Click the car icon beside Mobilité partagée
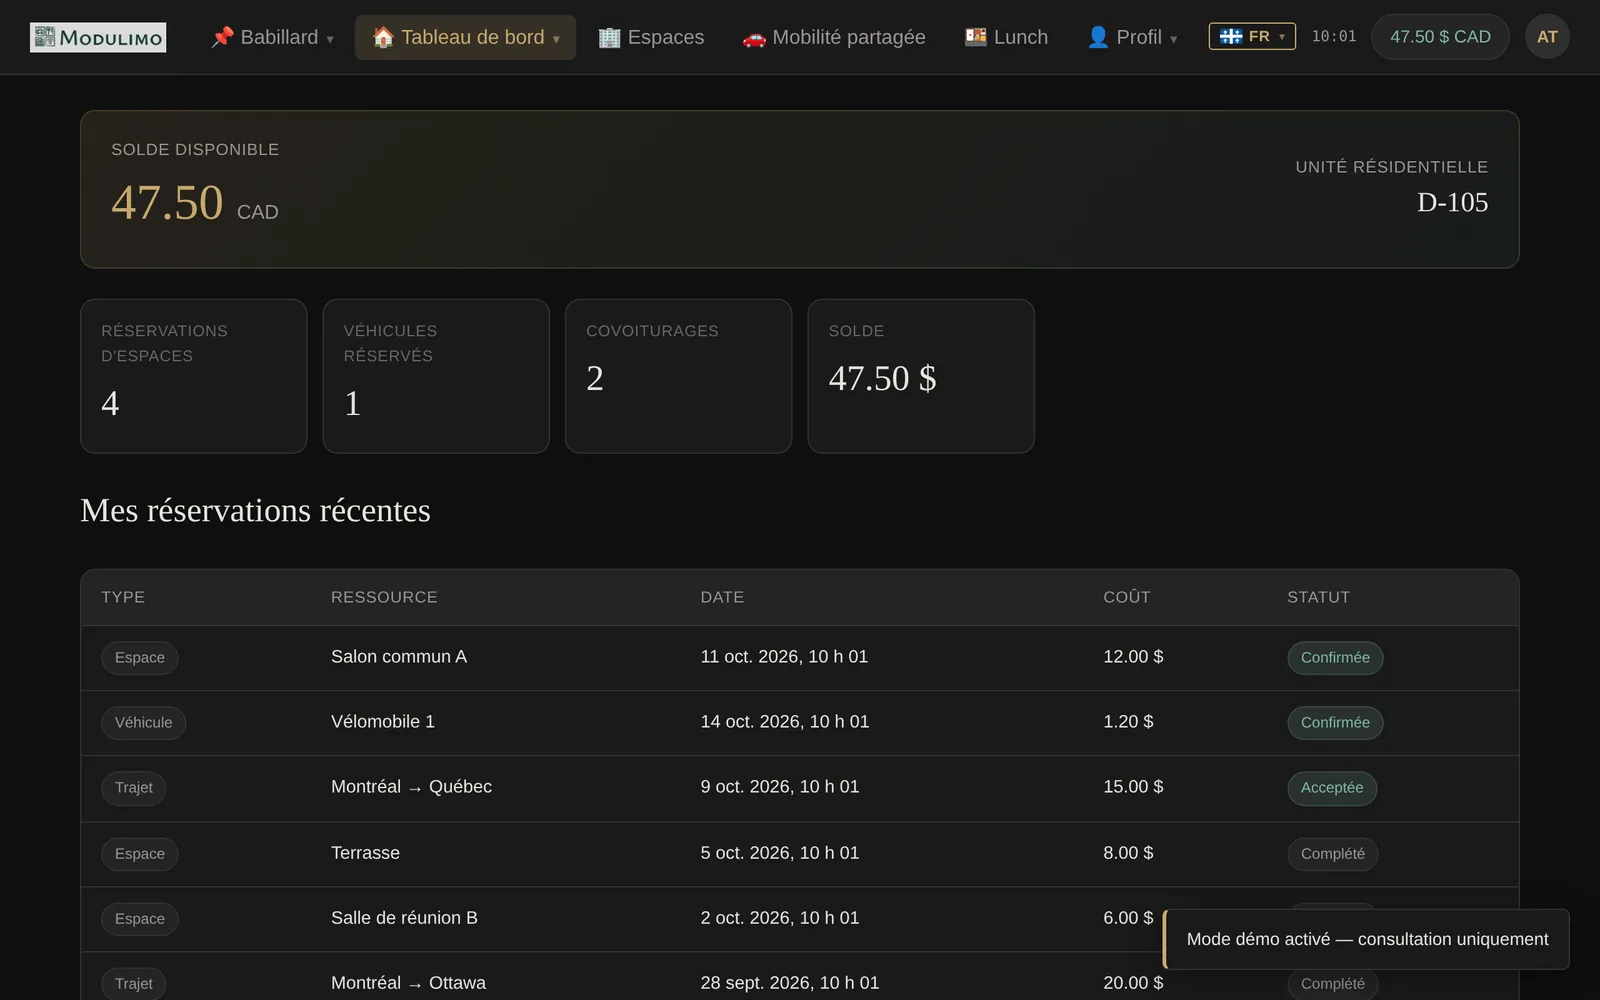 754,37
